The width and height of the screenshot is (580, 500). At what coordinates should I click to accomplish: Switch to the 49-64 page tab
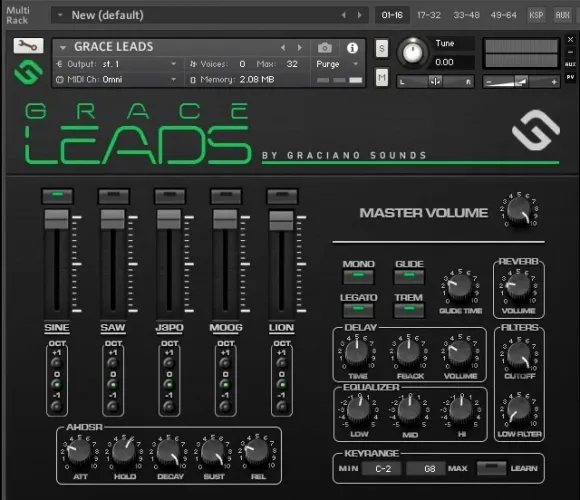(503, 15)
